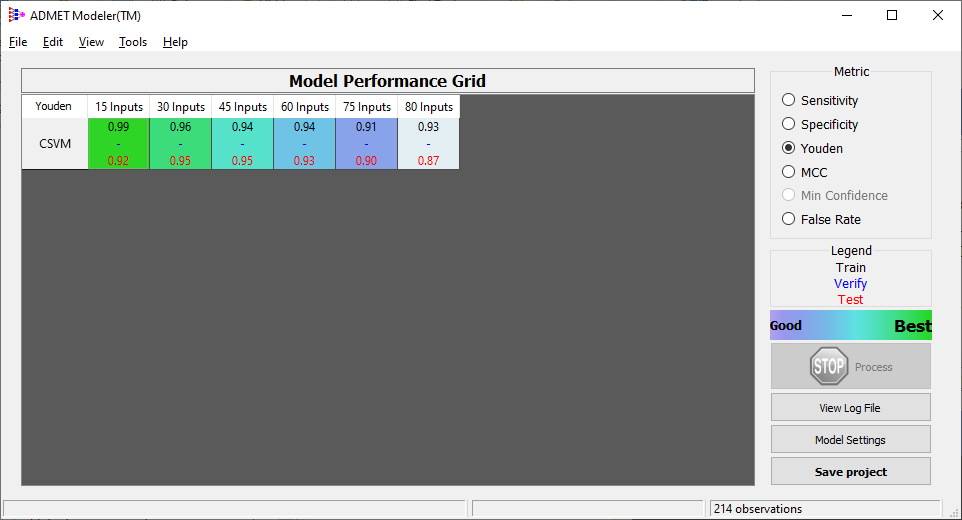Select the CSVM 15 Inputs model cell
The width and height of the screenshot is (962, 520).
118,143
